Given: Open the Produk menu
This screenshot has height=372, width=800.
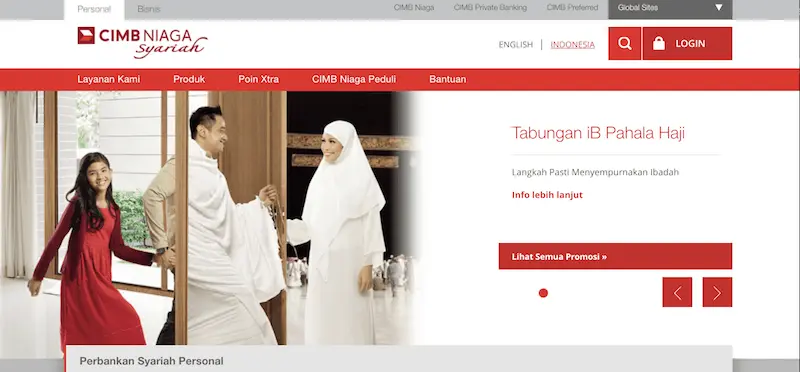Looking at the screenshot, I should (189, 79).
